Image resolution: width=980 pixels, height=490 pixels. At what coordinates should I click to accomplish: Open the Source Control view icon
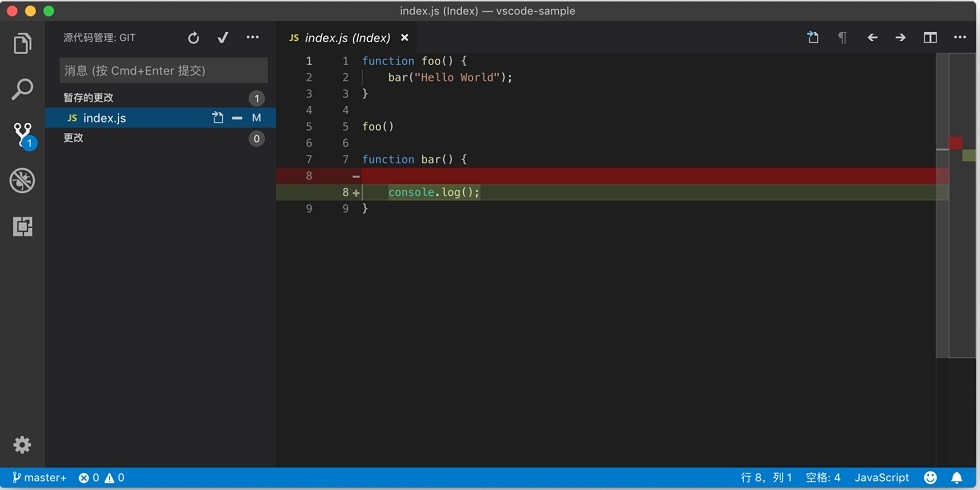tap(24, 135)
